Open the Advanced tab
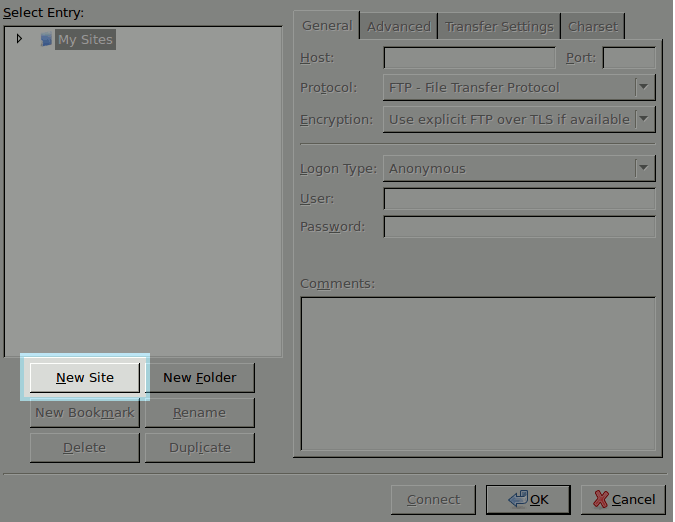Screen dimensions: 675x522 (398, 27)
